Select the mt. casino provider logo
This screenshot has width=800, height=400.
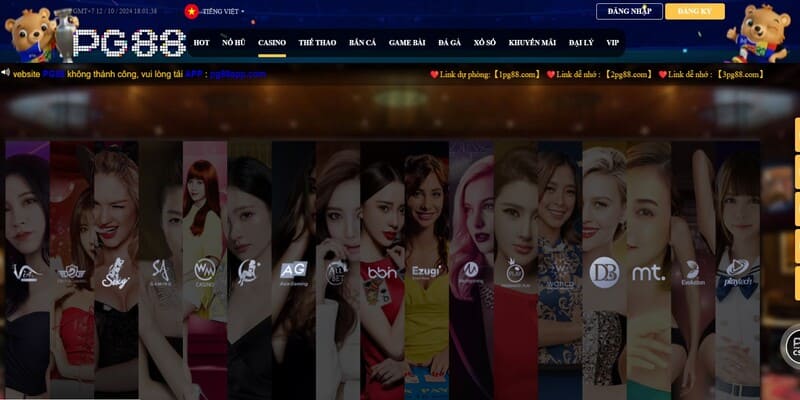648,271
